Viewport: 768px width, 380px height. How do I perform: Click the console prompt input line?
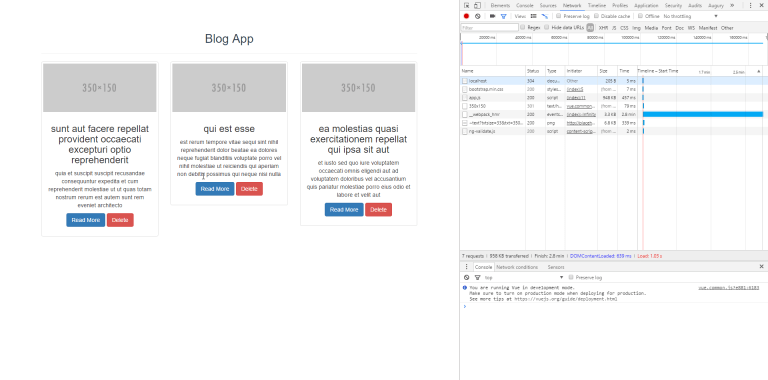pyautogui.click(x=614, y=307)
